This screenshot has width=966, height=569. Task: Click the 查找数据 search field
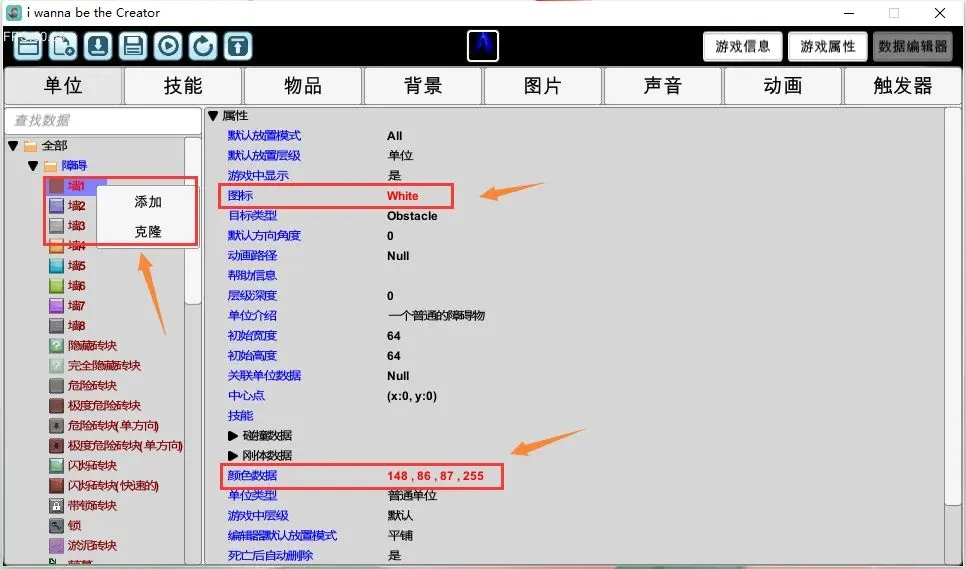(103, 120)
